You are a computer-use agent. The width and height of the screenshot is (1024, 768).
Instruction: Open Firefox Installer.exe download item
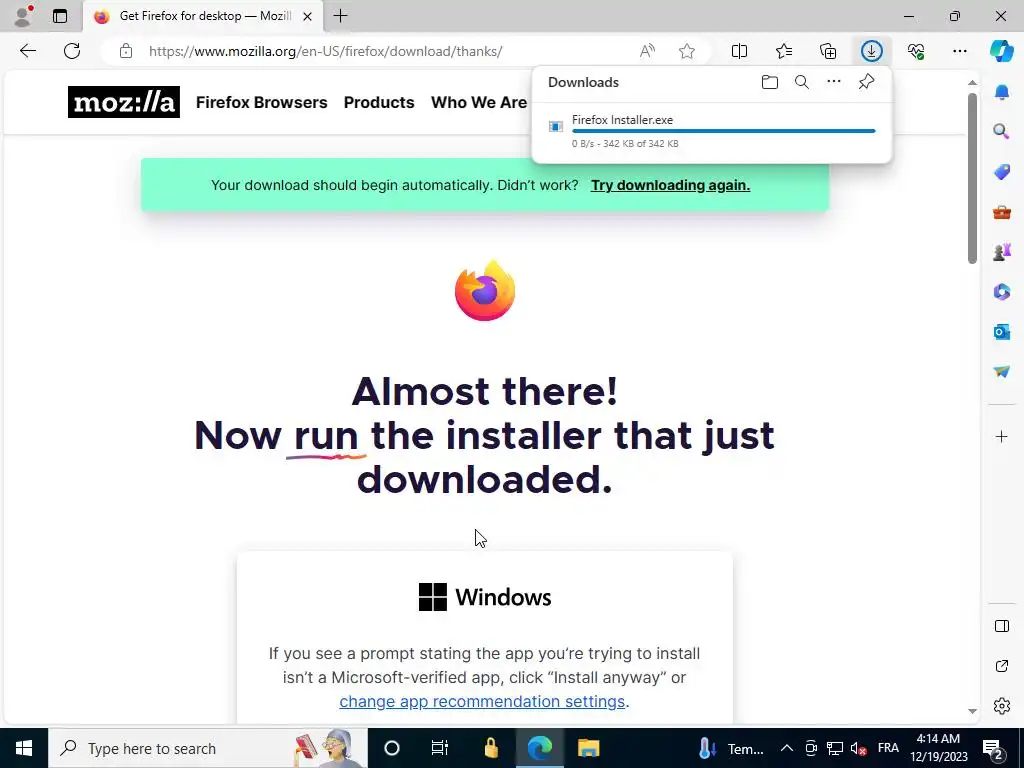click(711, 131)
